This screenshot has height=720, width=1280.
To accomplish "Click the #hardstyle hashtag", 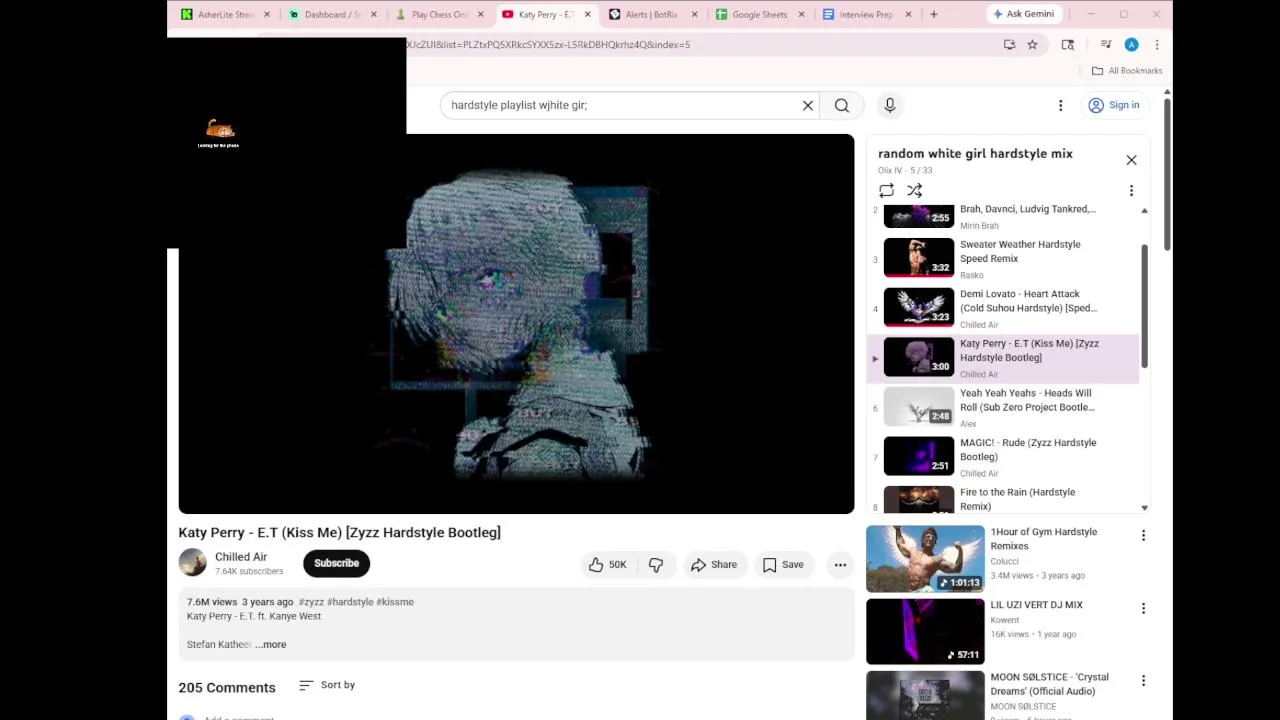I will 350,602.
